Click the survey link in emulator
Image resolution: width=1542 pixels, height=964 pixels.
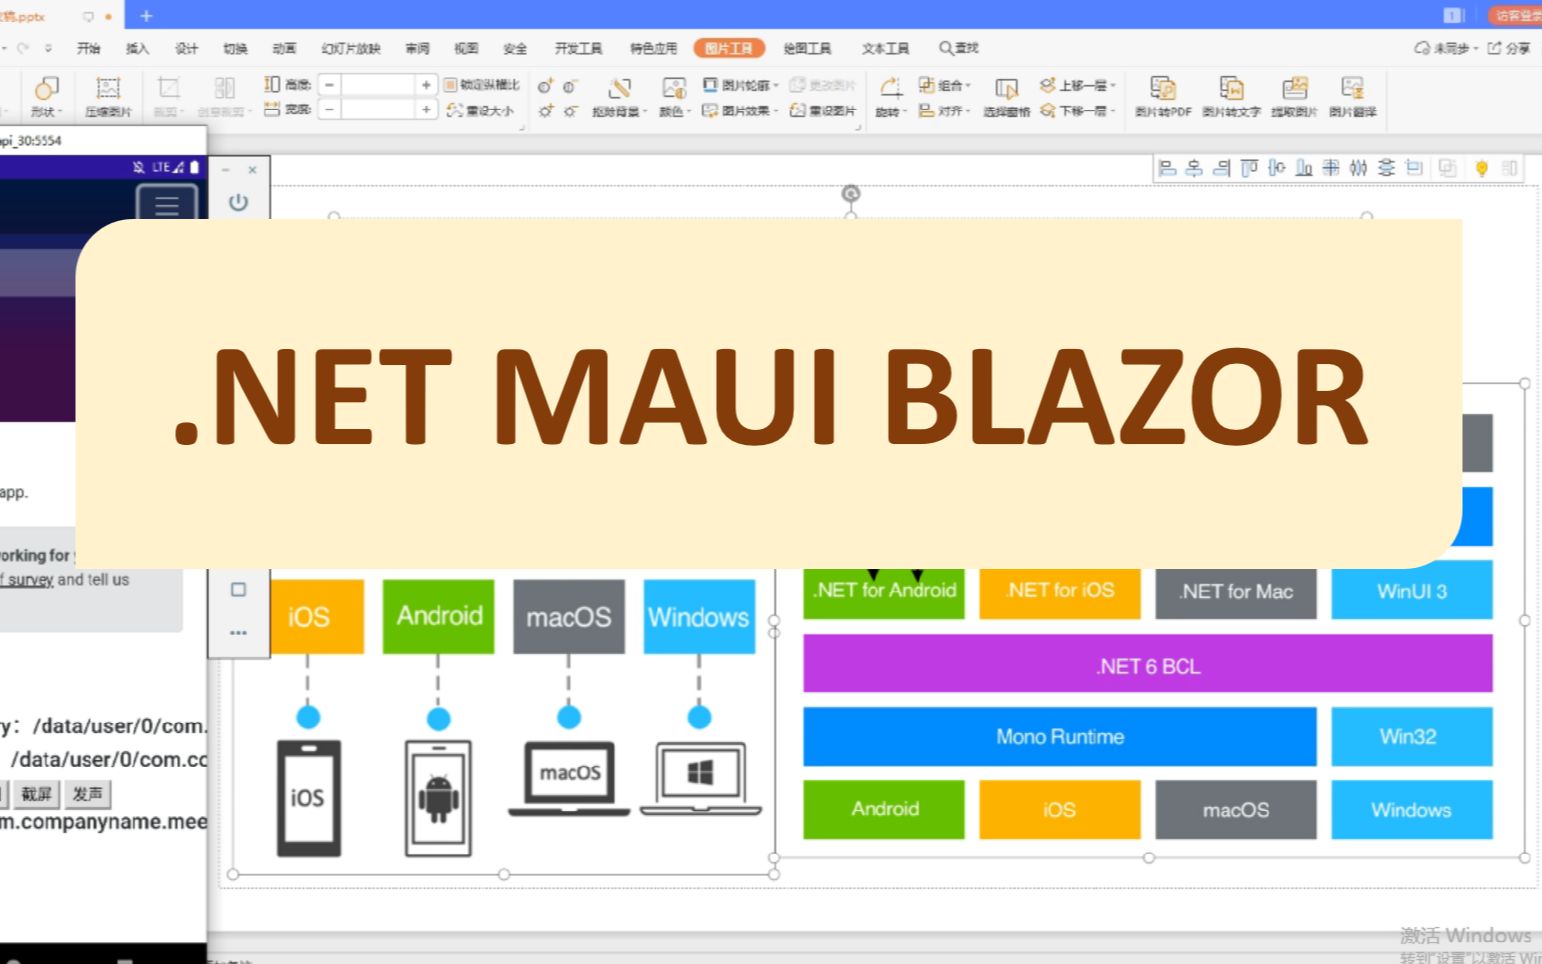28,579
